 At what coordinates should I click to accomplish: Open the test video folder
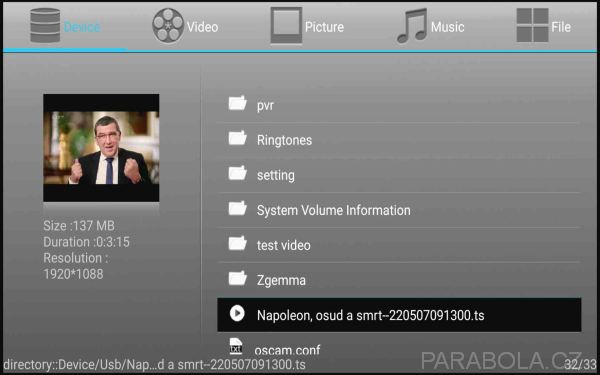pos(399,245)
